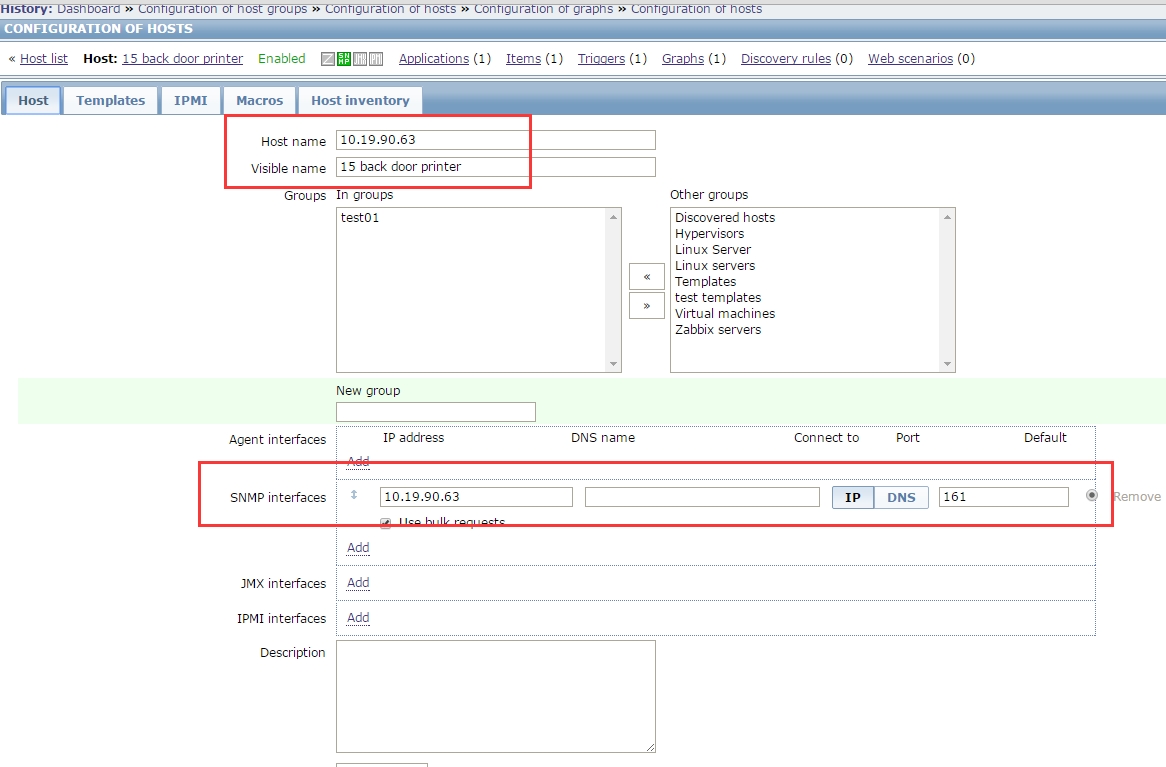Switch to the Host tab
The image size is (1166, 767).
[x=33, y=100]
